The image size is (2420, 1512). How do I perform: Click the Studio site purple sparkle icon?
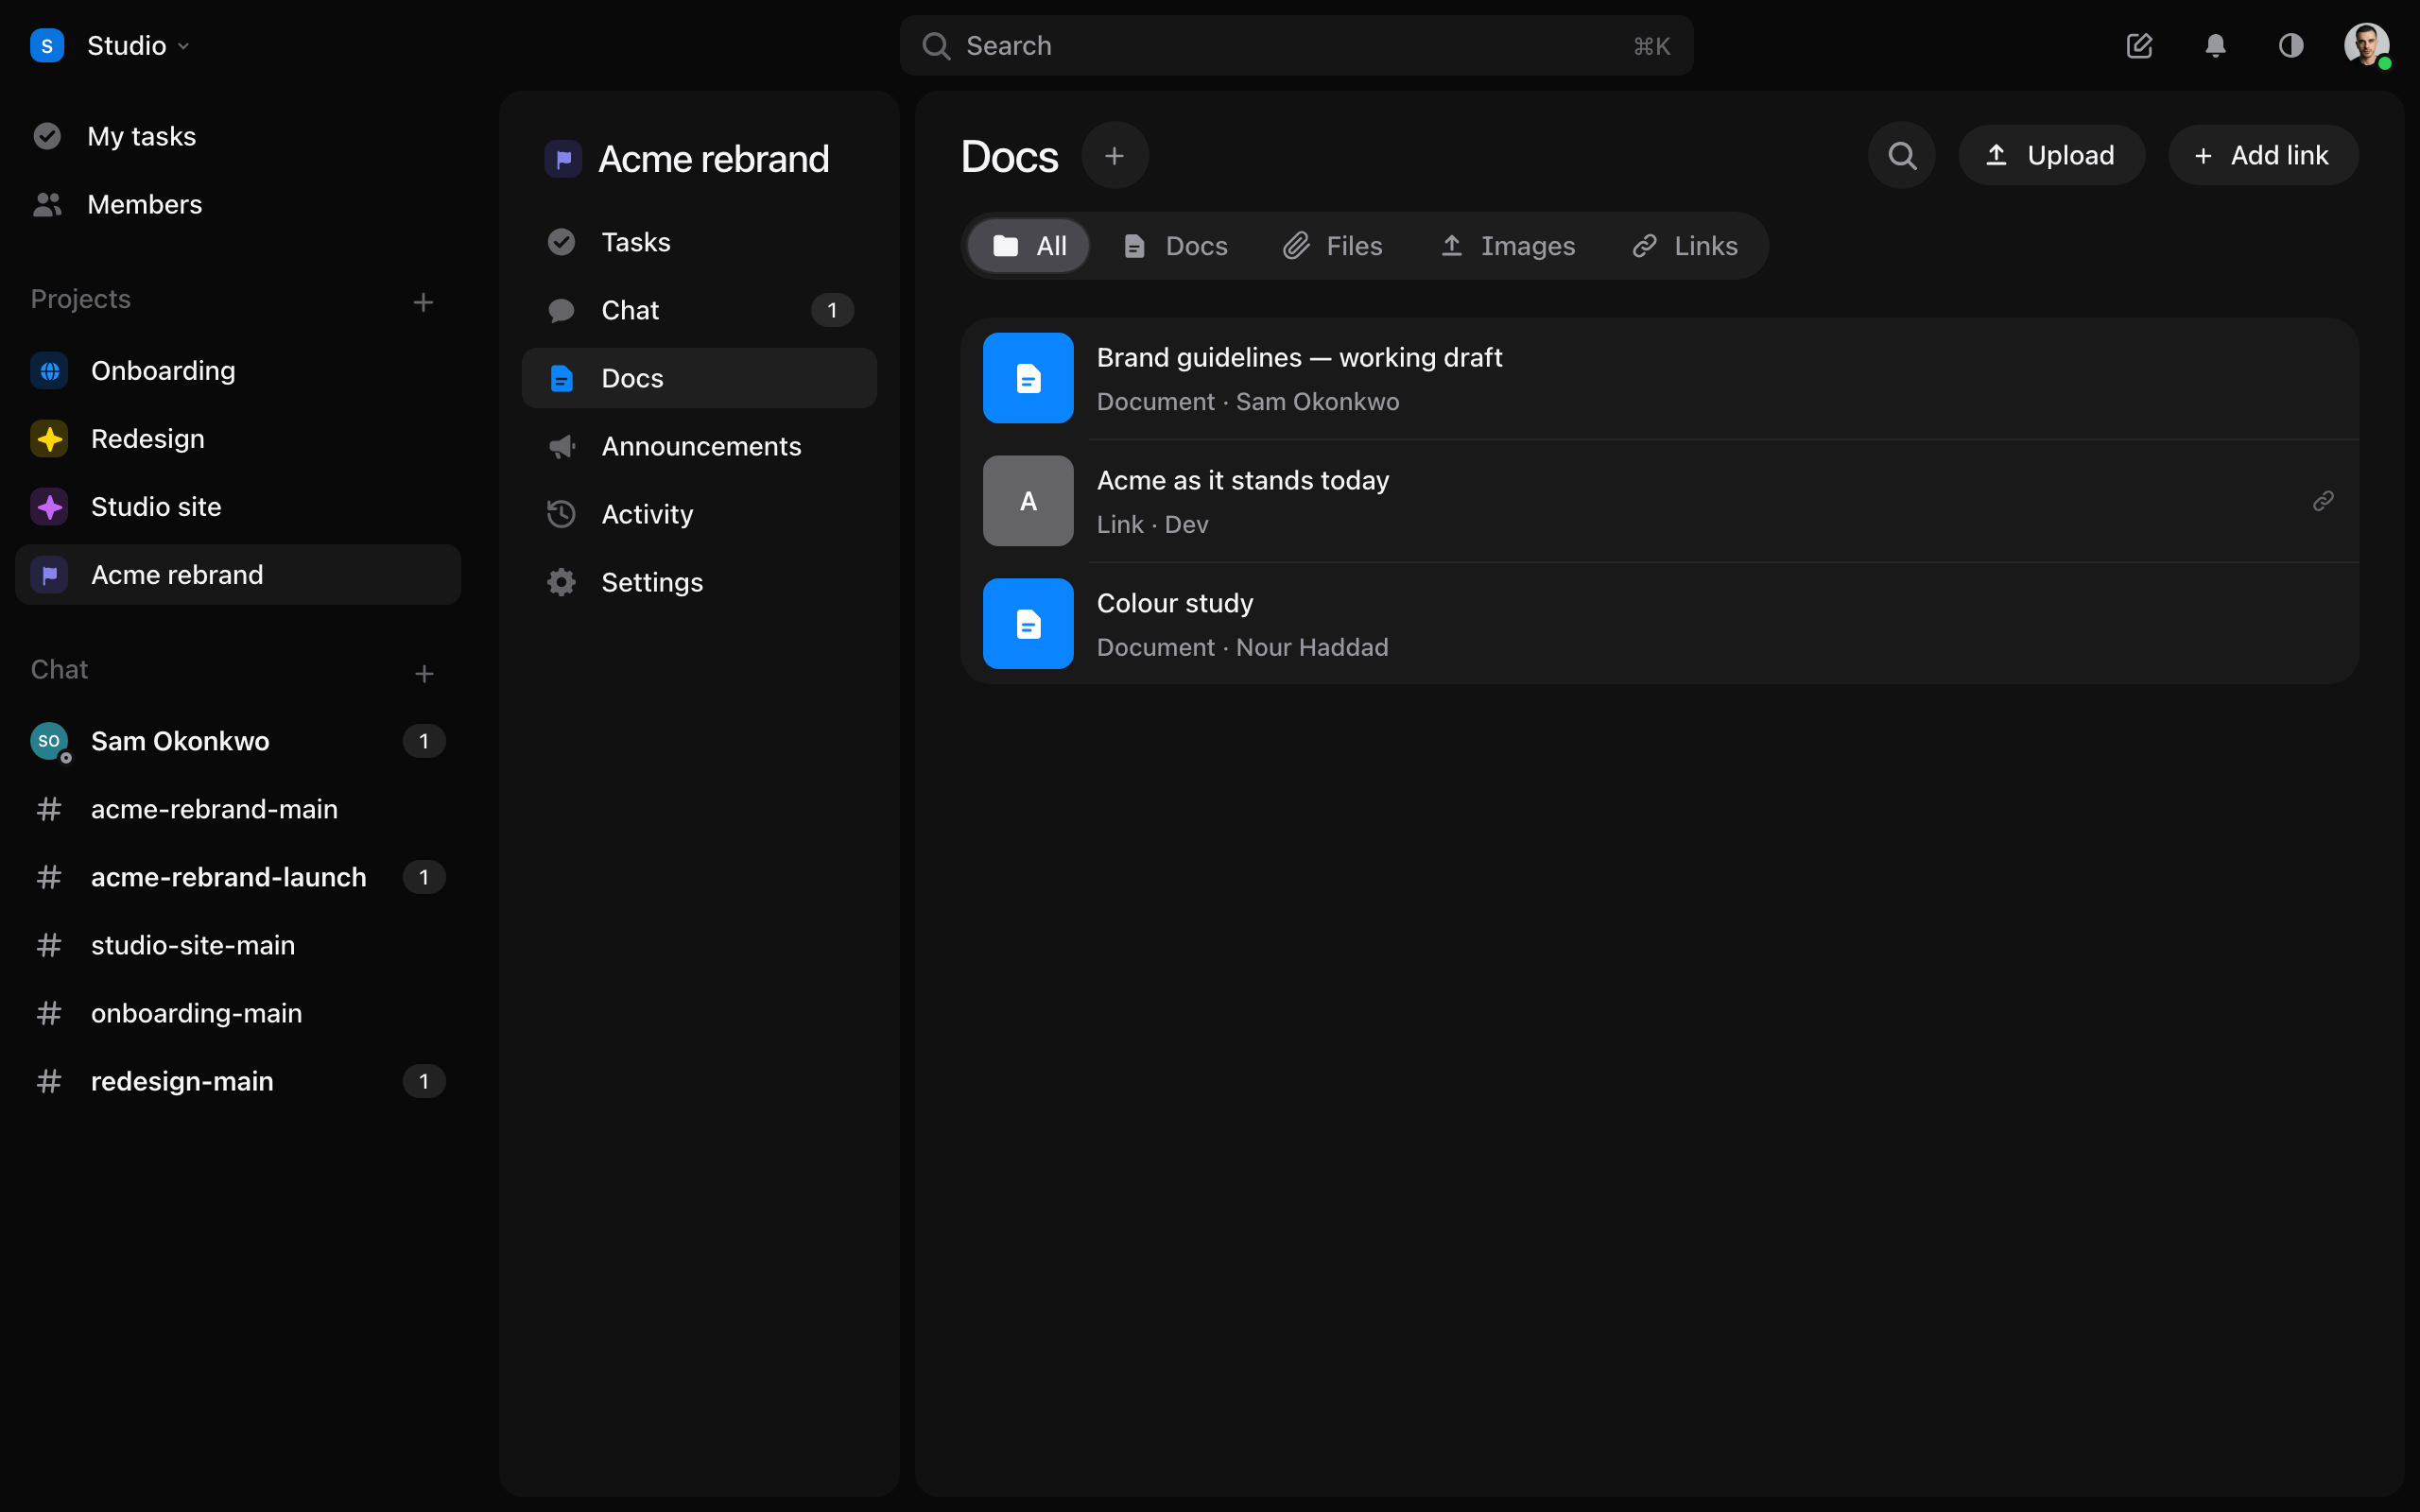click(x=49, y=507)
